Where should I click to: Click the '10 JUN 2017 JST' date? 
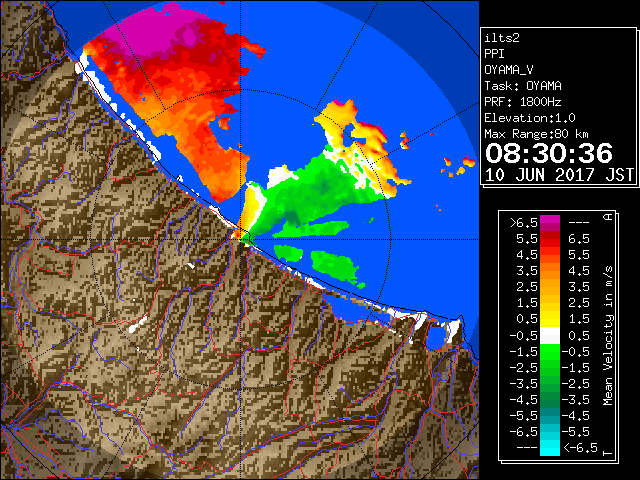point(559,175)
